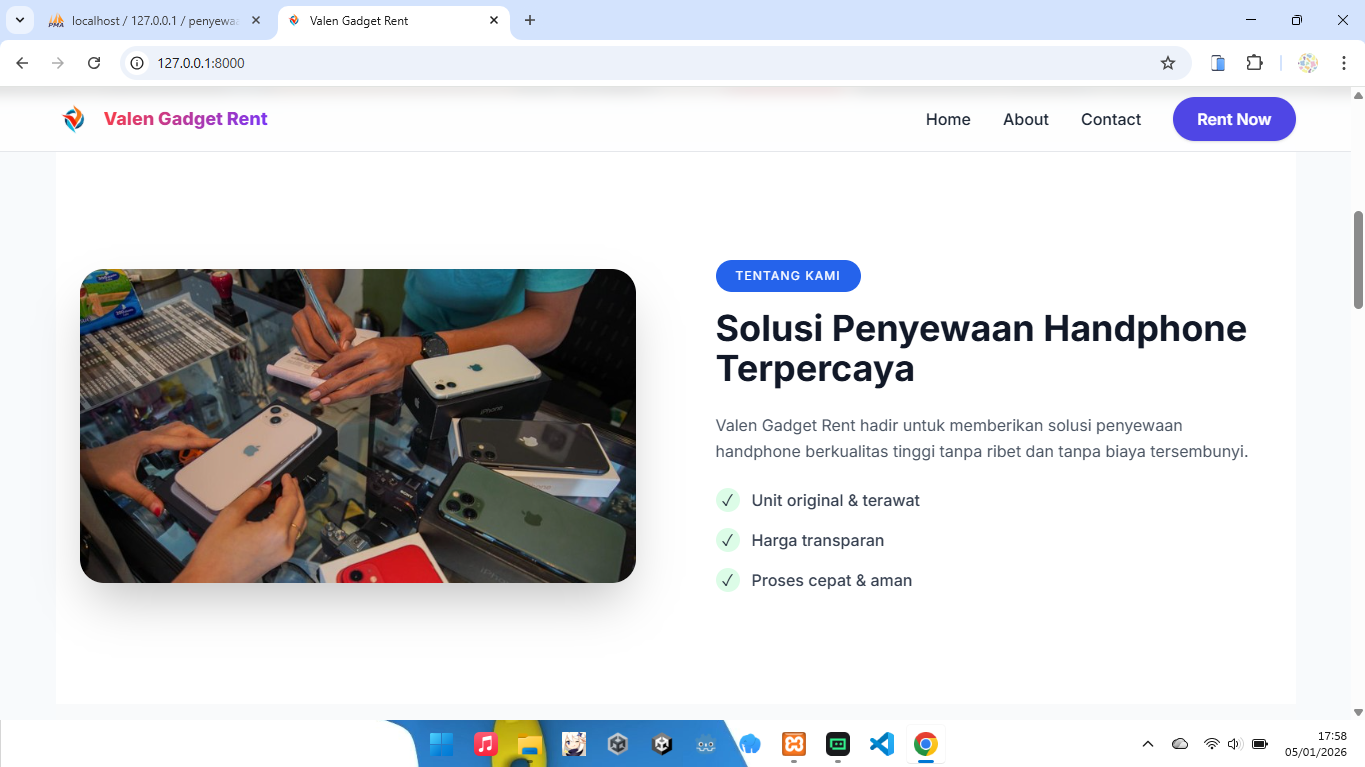Open the Contact link
The width and height of the screenshot is (1365, 767).
click(1110, 119)
